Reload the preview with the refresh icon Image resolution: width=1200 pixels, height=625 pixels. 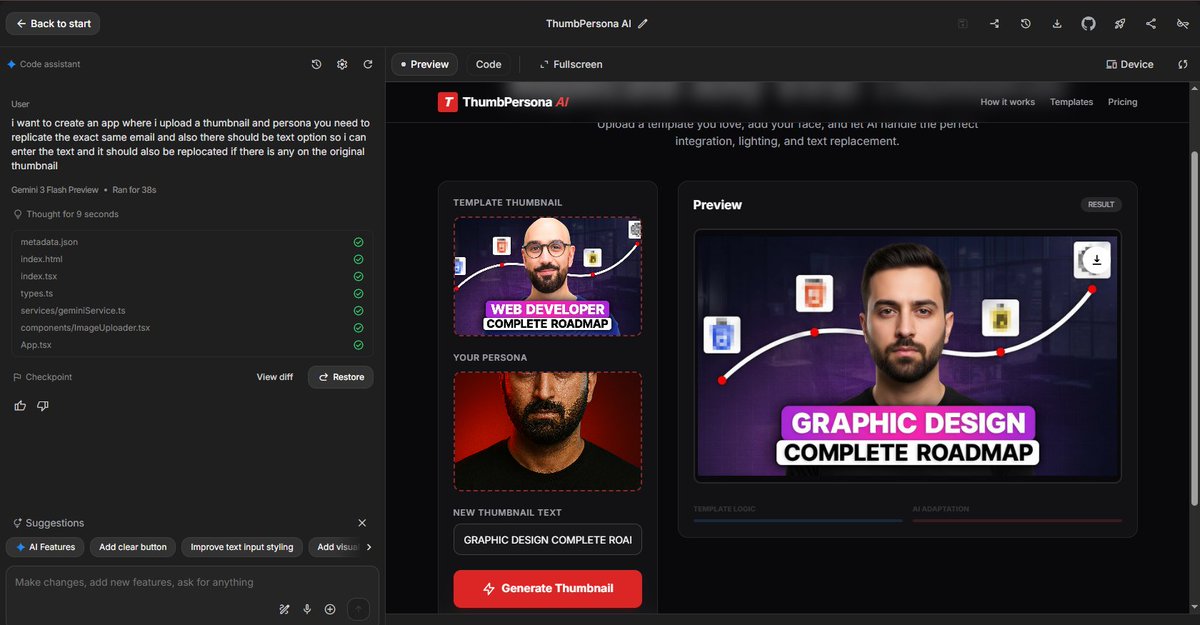[x=1182, y=64]
